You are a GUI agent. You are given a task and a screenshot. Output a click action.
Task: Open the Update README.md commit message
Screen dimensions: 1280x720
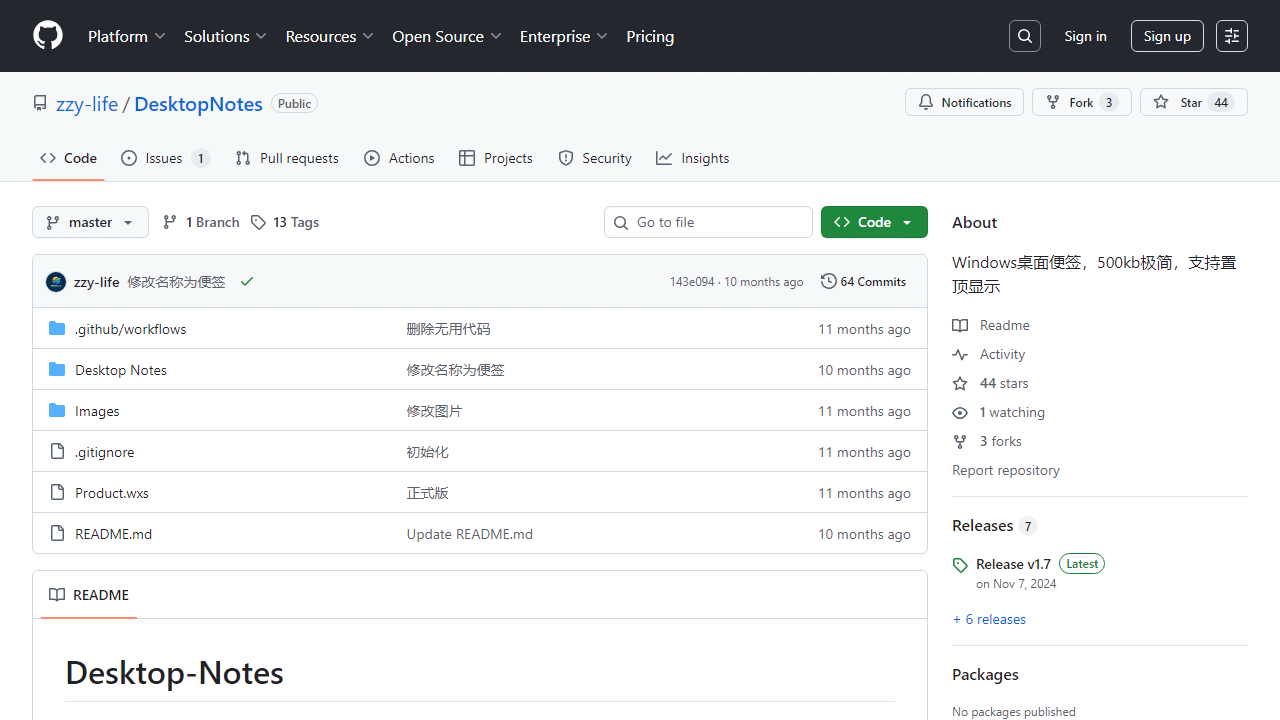[470, 534]
